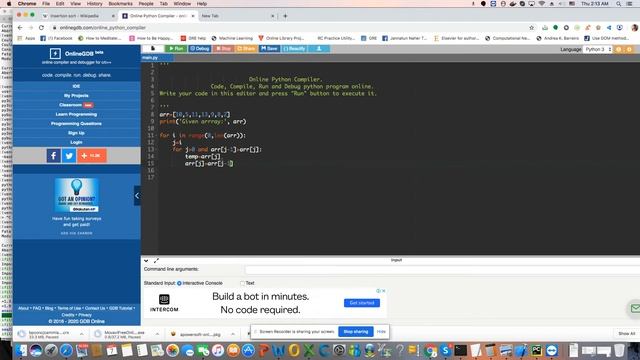640x360 pixels.
Task: Open the Chrome View menu
Action: coord(76,4)
